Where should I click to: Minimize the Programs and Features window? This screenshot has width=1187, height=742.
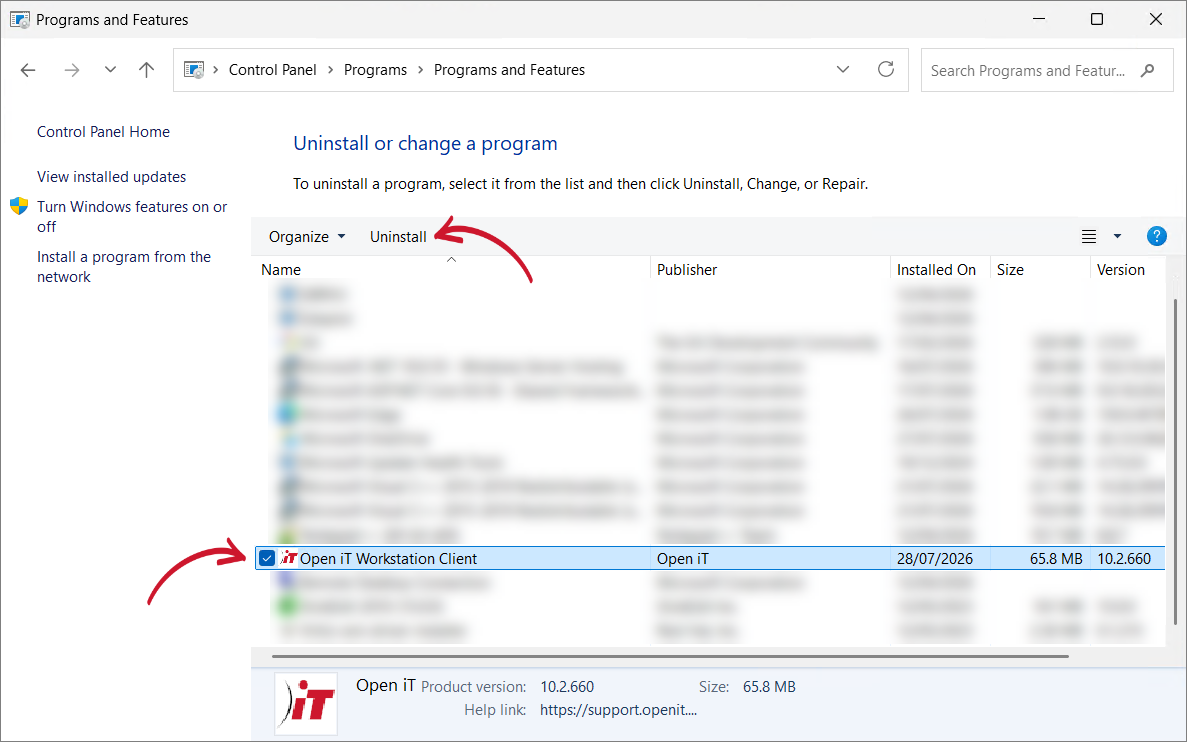pyautogui.click(x=1039, y=20)
